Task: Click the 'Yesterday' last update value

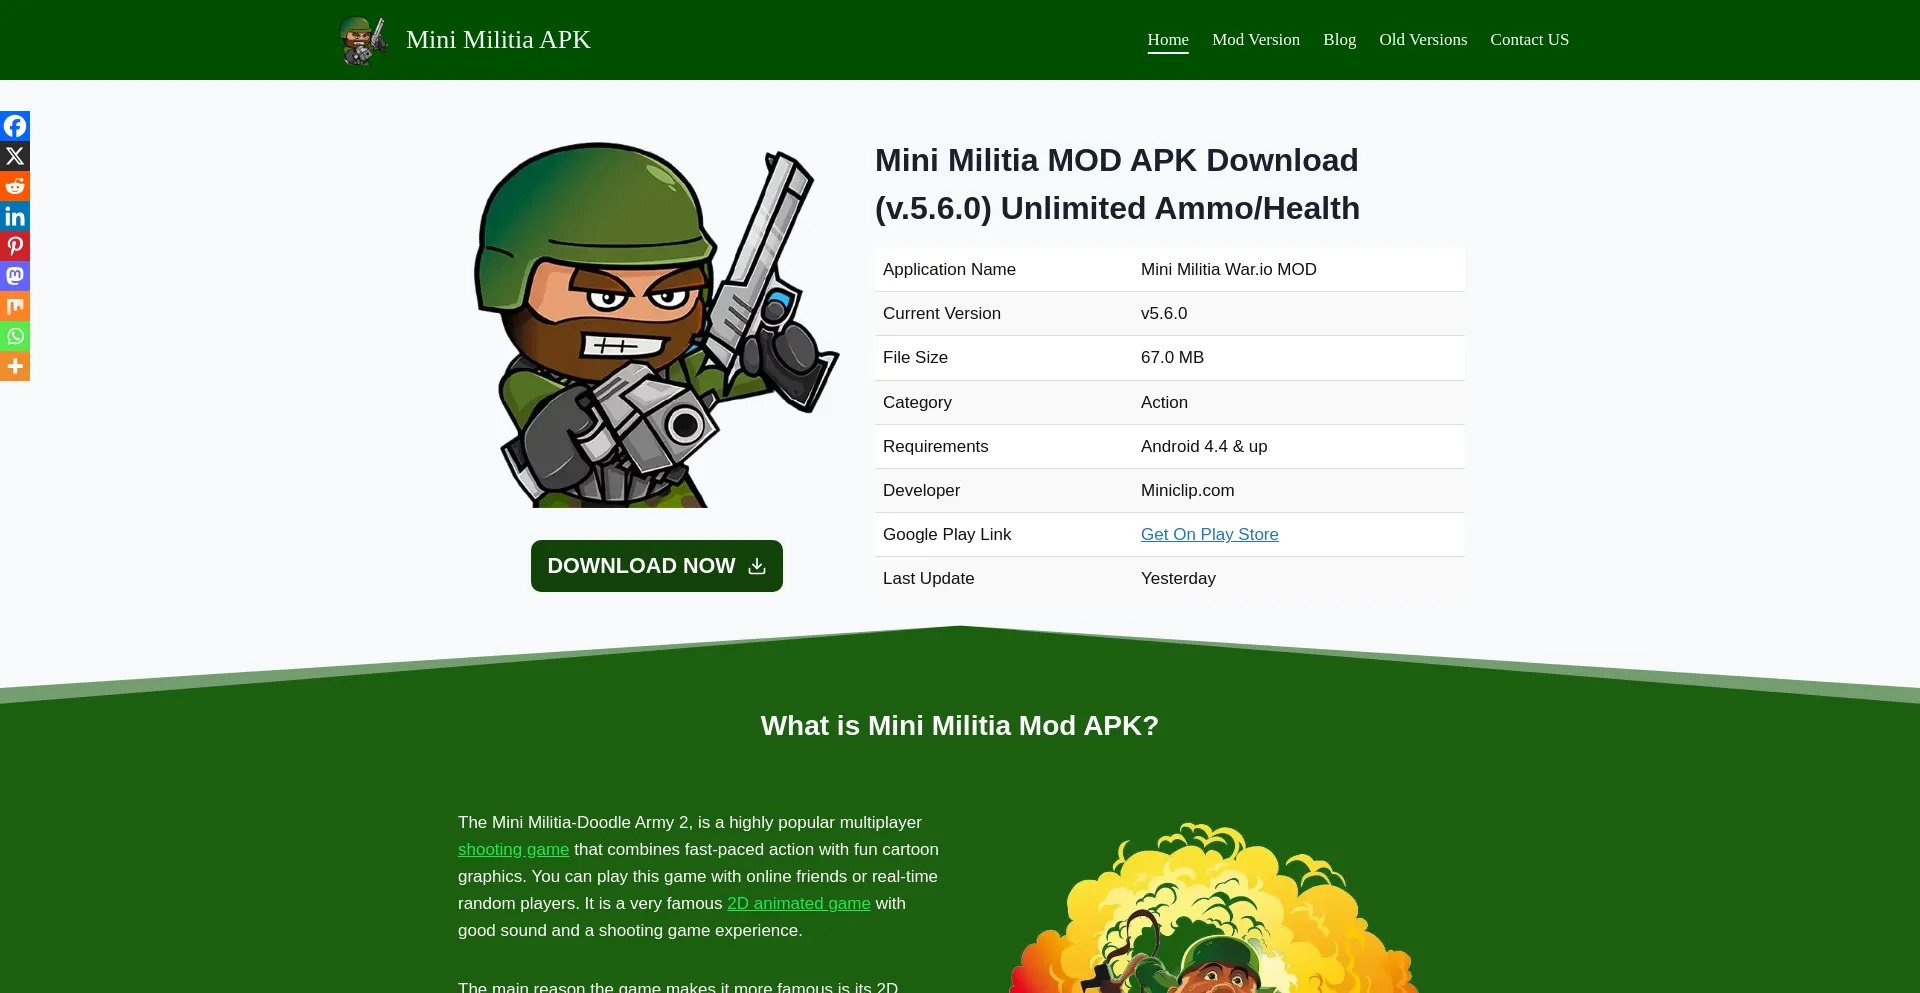Action: (1178, 578)
